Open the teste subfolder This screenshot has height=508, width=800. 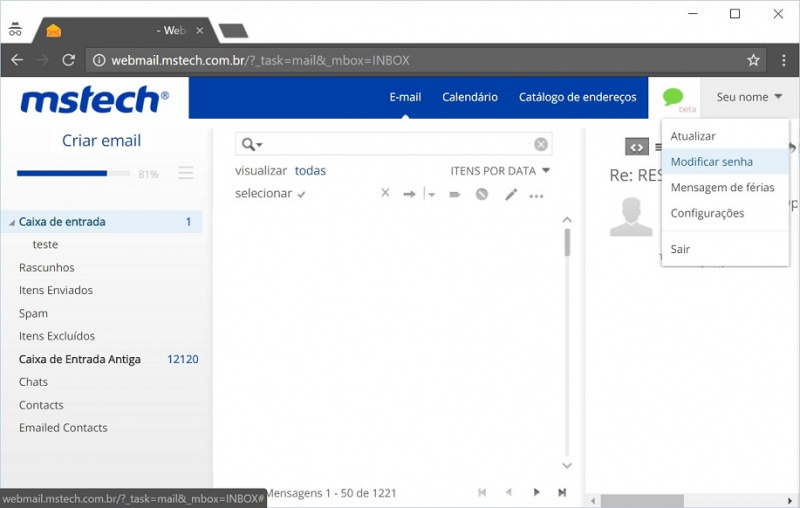45,244
